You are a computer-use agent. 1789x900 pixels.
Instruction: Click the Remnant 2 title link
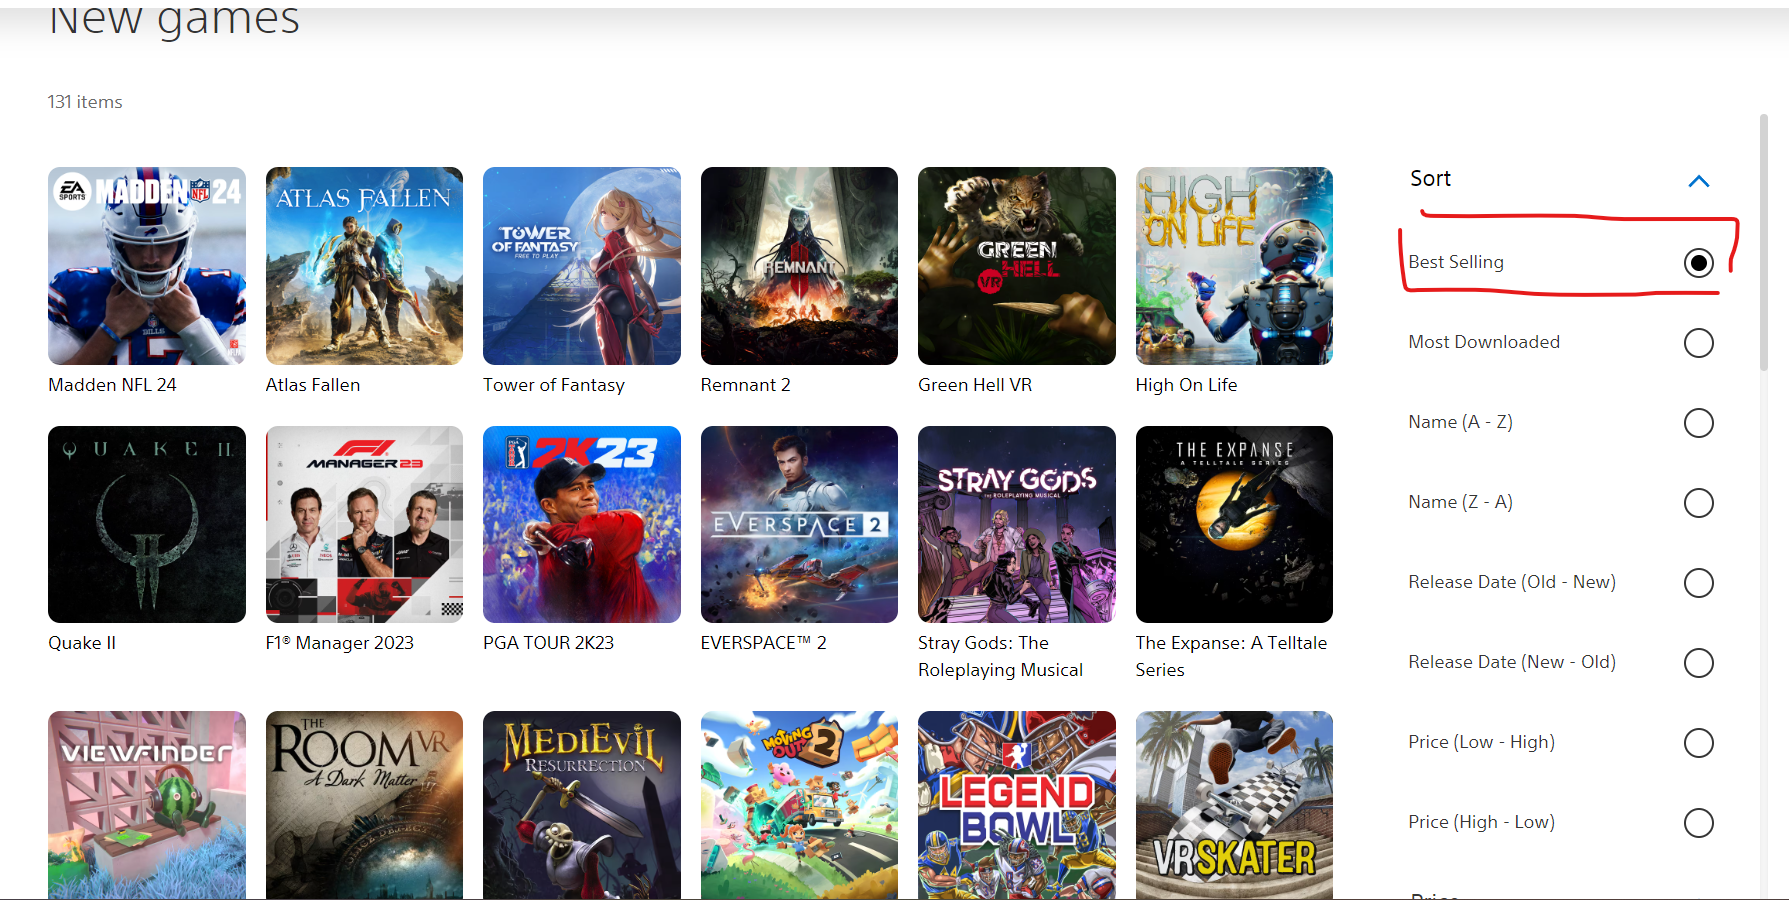pyautogui.click(x=746, y=385)
